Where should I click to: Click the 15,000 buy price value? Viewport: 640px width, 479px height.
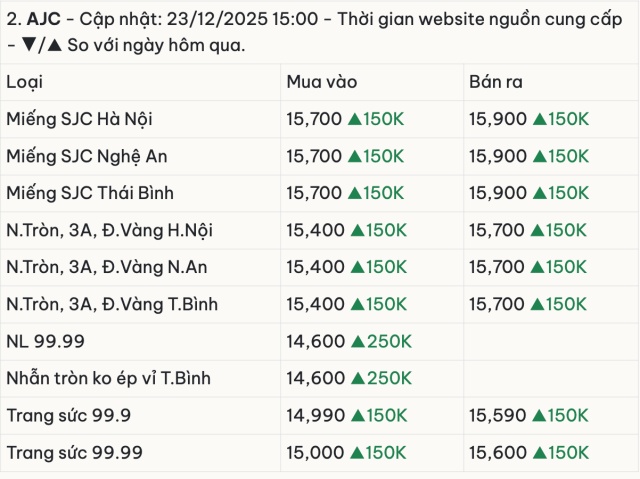pyautogui.click(x=314, y=453)
